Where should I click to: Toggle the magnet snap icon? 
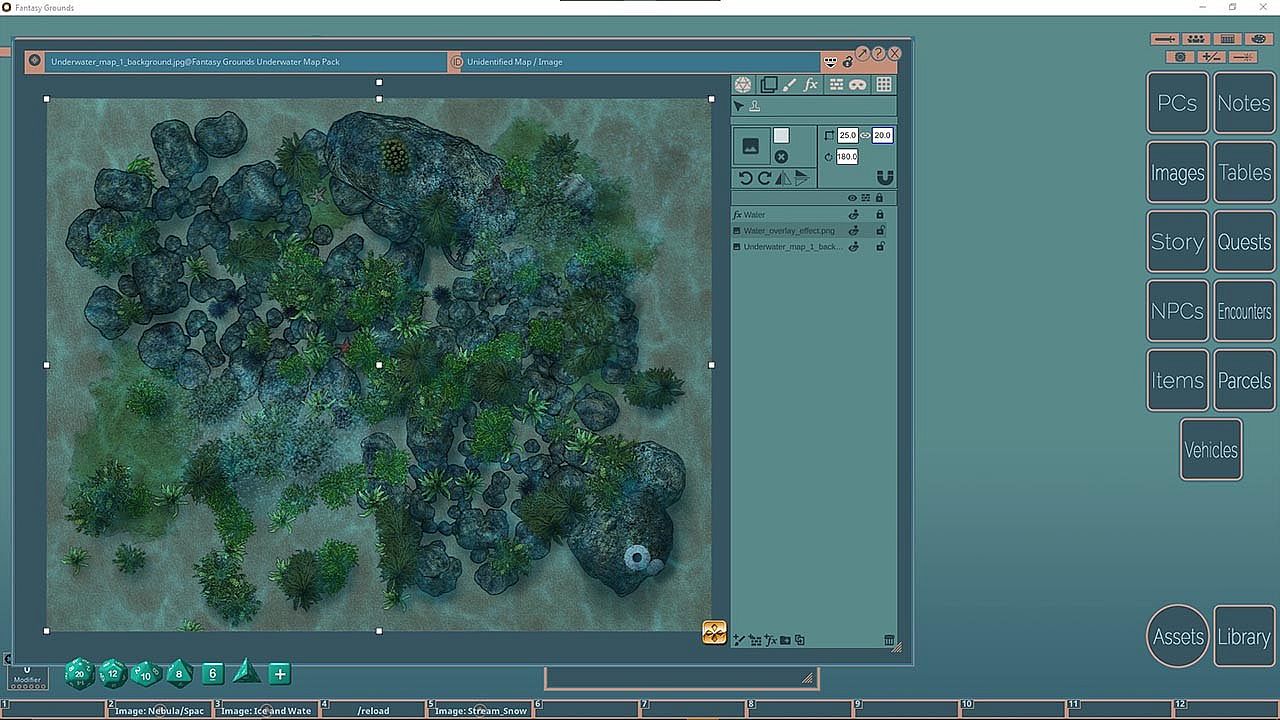(x=884, y=178)
